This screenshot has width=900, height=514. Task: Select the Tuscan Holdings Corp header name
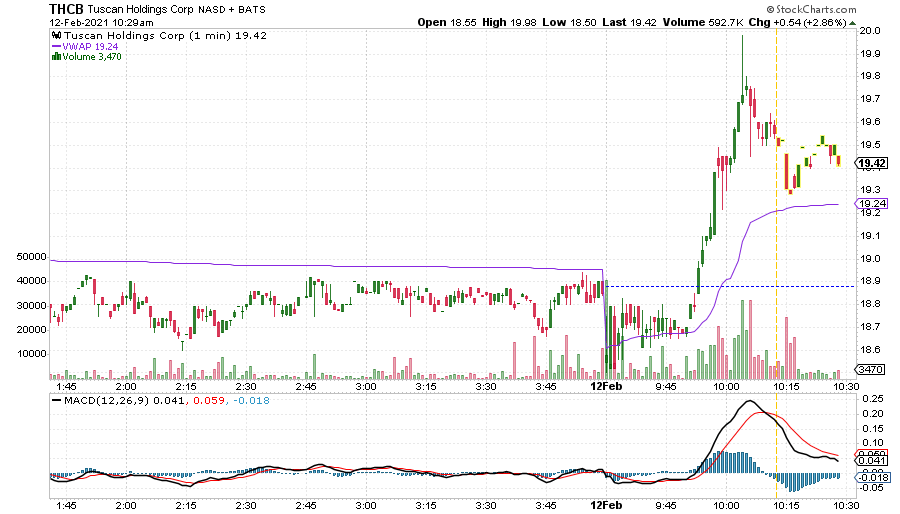pyautogui.click(x=141, y=9)
